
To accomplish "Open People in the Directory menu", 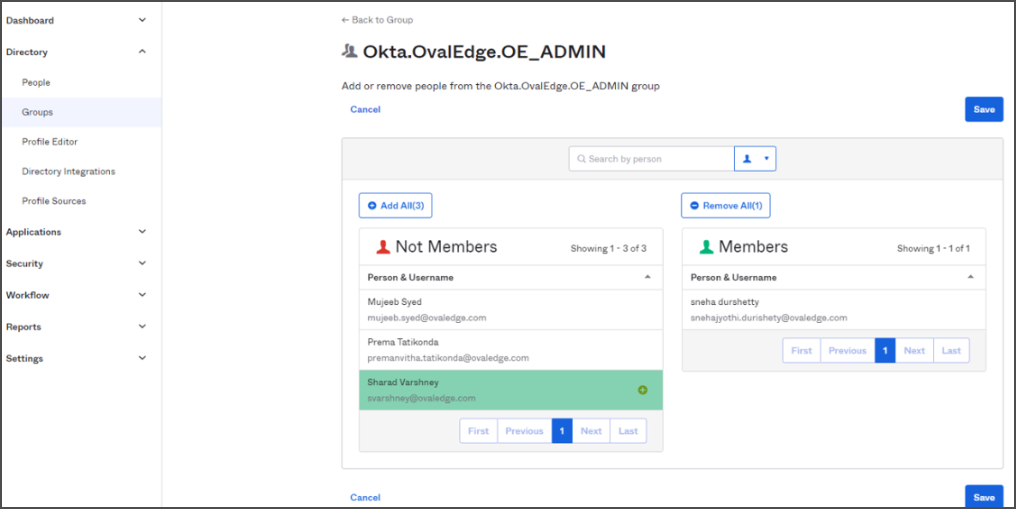I will coord(36,82).
